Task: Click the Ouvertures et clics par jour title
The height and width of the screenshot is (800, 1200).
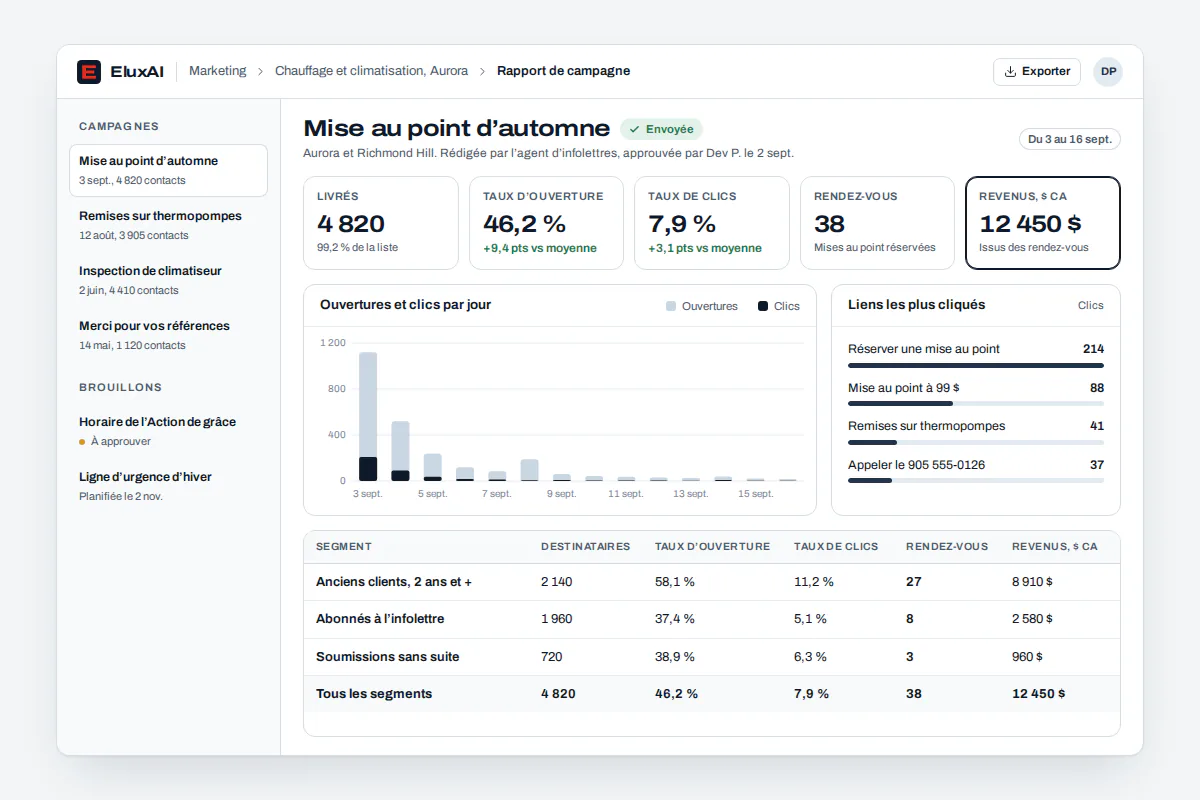Action: 405,305
